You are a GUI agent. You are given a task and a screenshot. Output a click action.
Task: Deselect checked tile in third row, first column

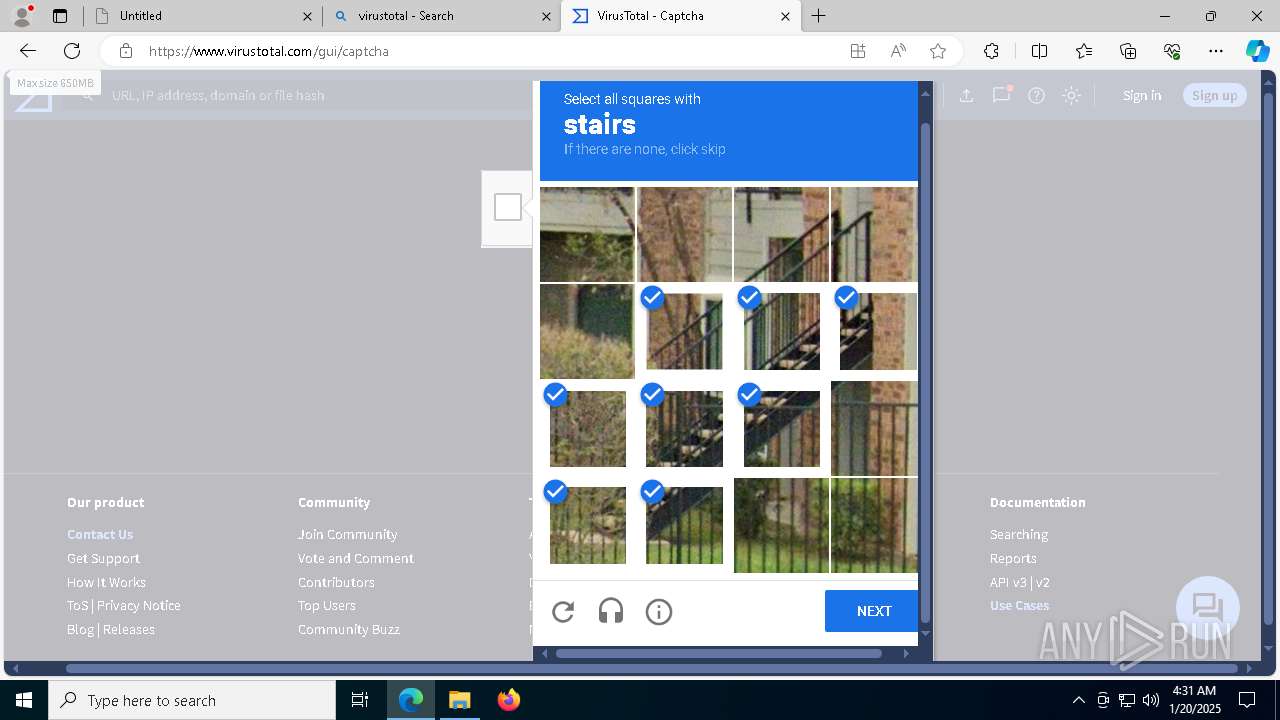click(x=588, y=428)
